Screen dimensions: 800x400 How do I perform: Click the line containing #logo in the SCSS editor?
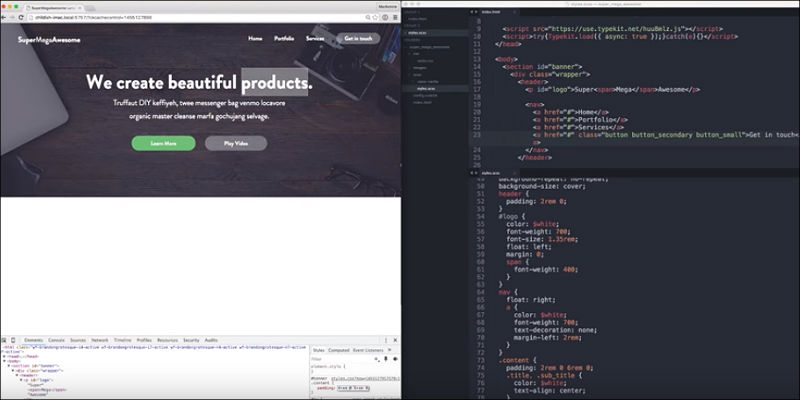click(x=635, y=216)
